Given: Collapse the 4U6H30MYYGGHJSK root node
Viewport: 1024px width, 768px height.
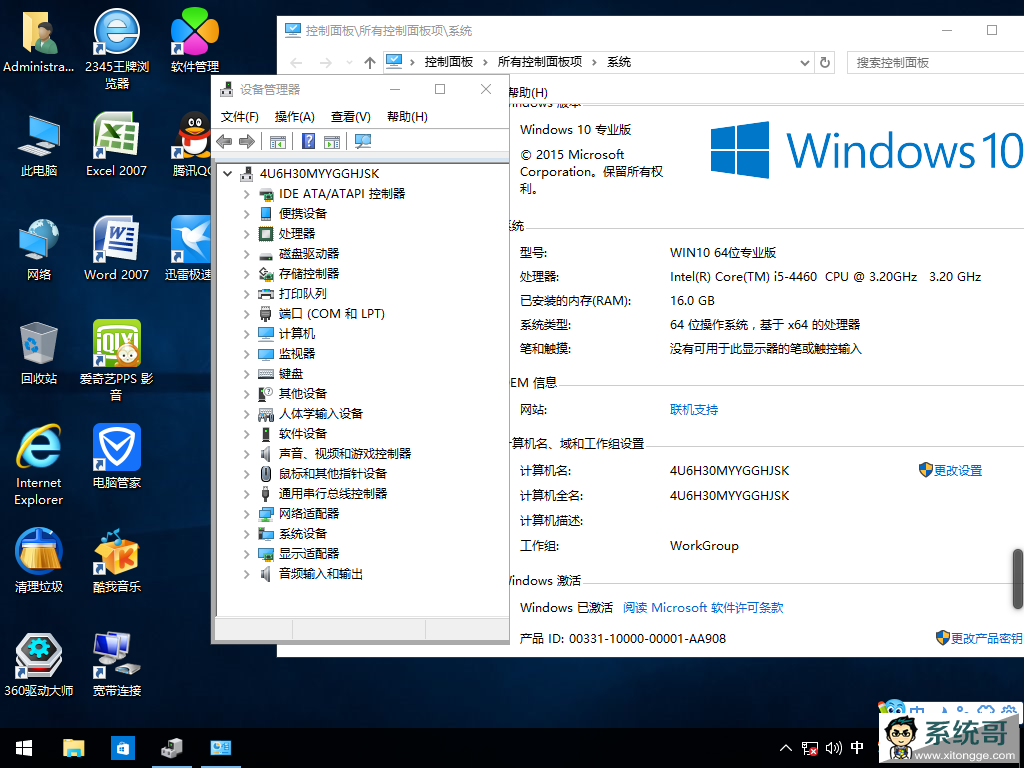Looking at the screenshot, I should pos(227,174).
